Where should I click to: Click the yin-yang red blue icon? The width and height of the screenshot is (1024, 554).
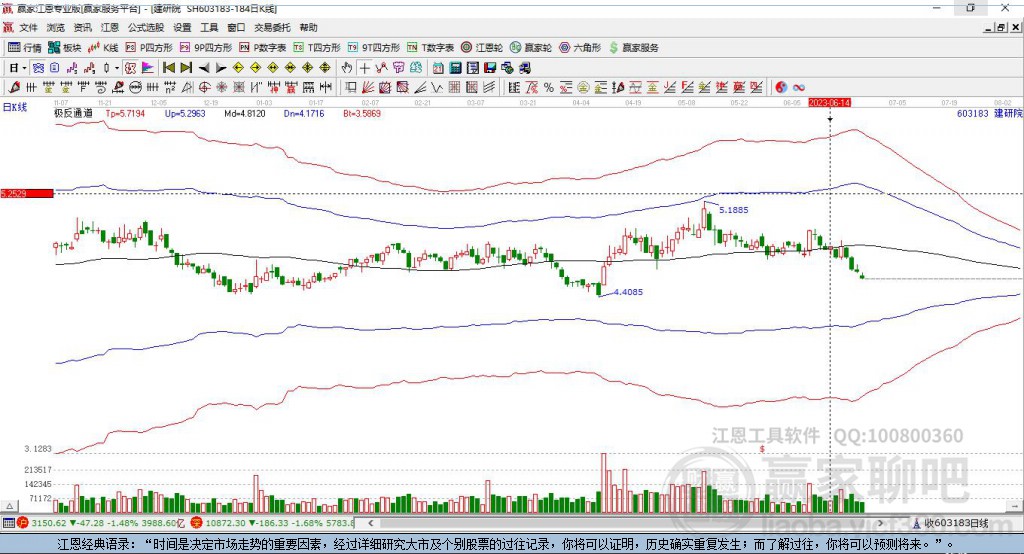click(x=781, y=87)
